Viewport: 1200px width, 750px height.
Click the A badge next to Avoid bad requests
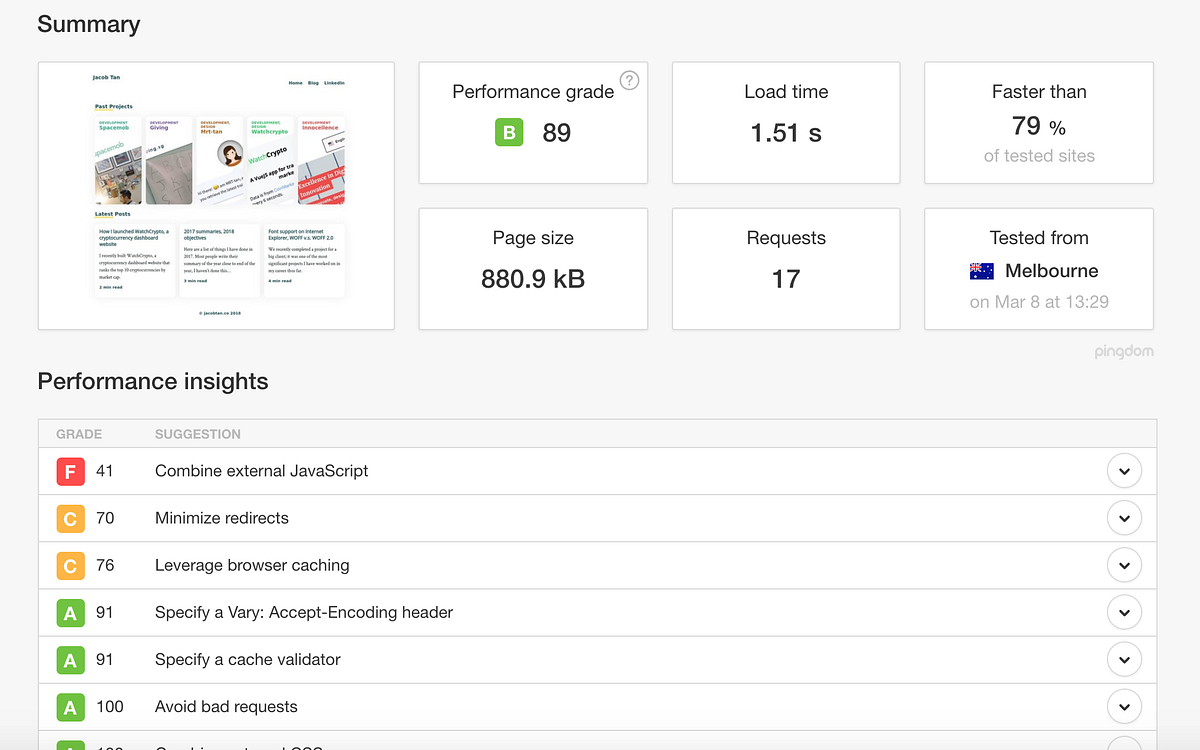pos(70,706)
